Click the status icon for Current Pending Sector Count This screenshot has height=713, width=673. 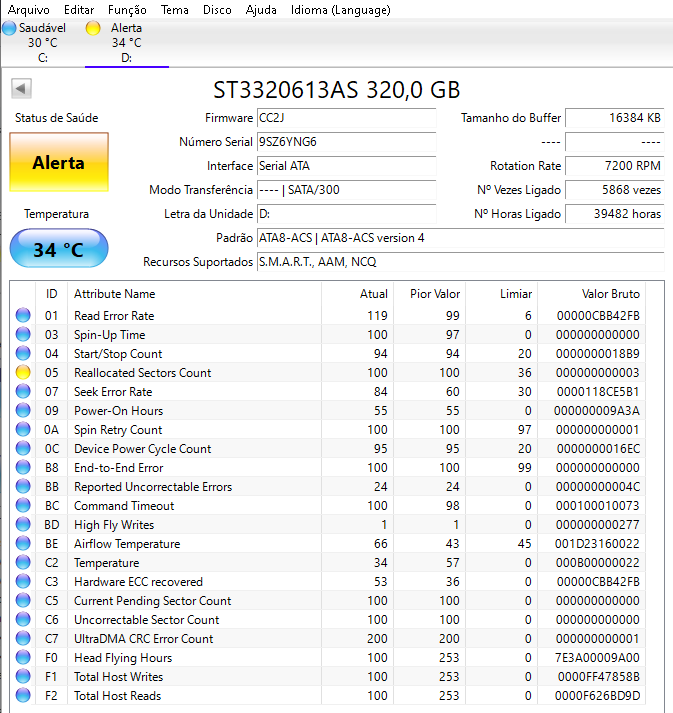click(x=23, y=600)
